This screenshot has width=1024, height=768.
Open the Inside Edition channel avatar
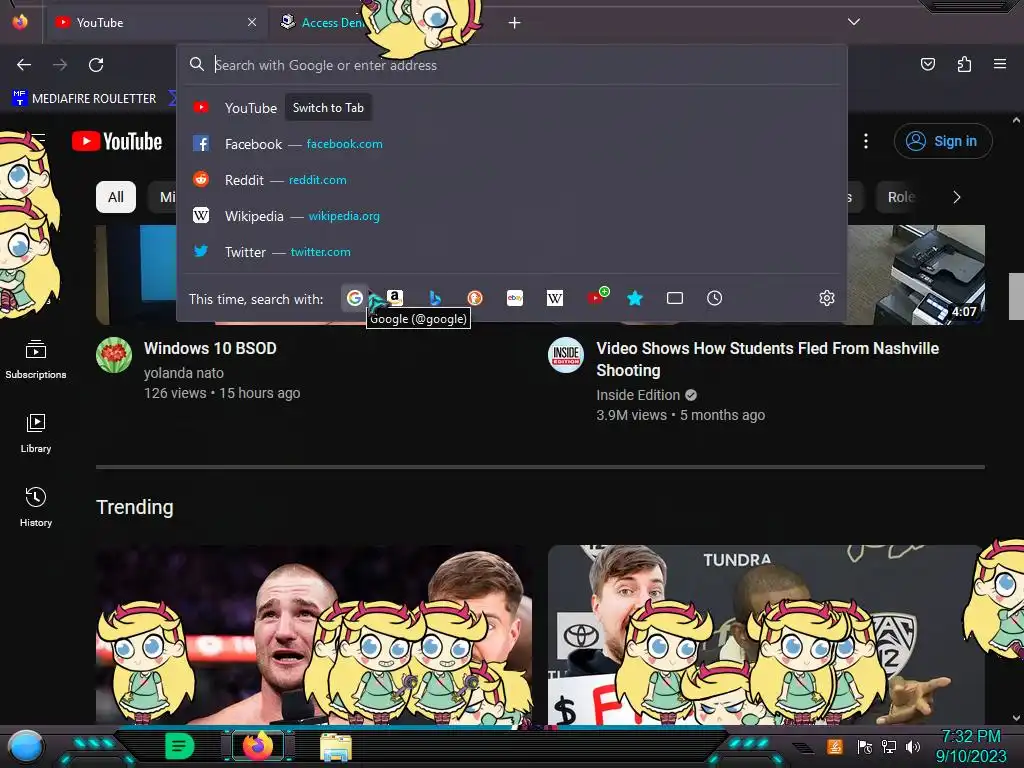(566, 355)
